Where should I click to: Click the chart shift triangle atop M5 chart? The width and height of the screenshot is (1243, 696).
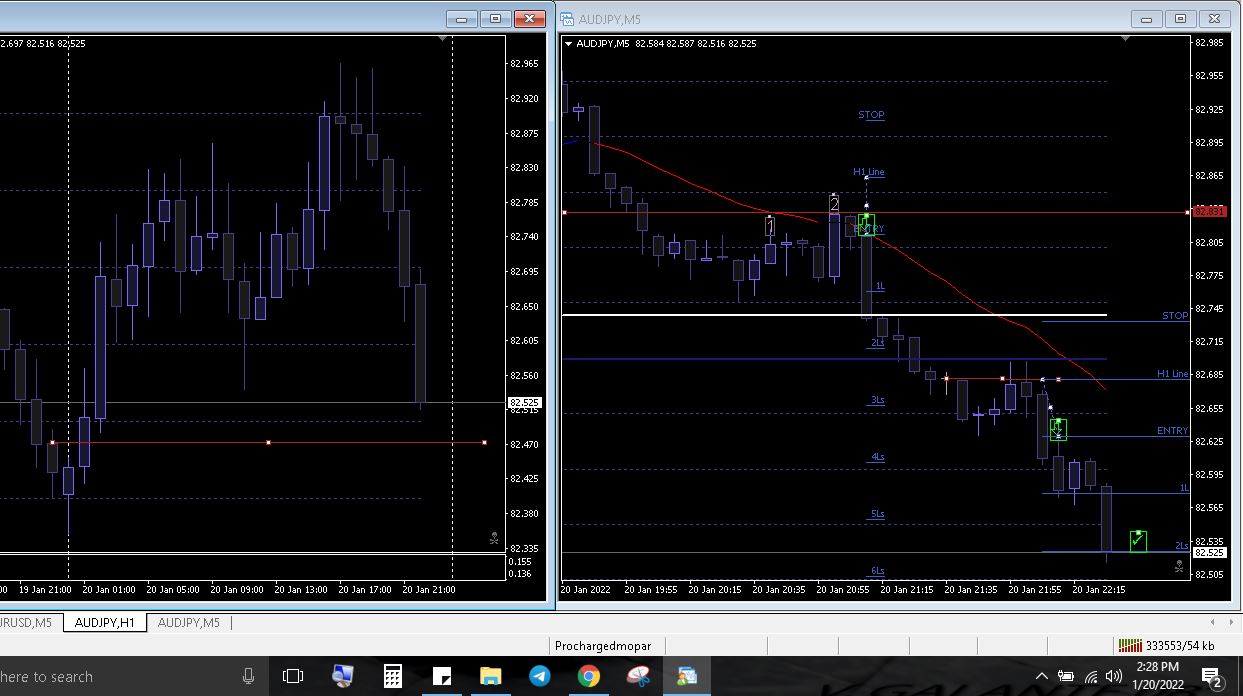tap(1126, 39)
